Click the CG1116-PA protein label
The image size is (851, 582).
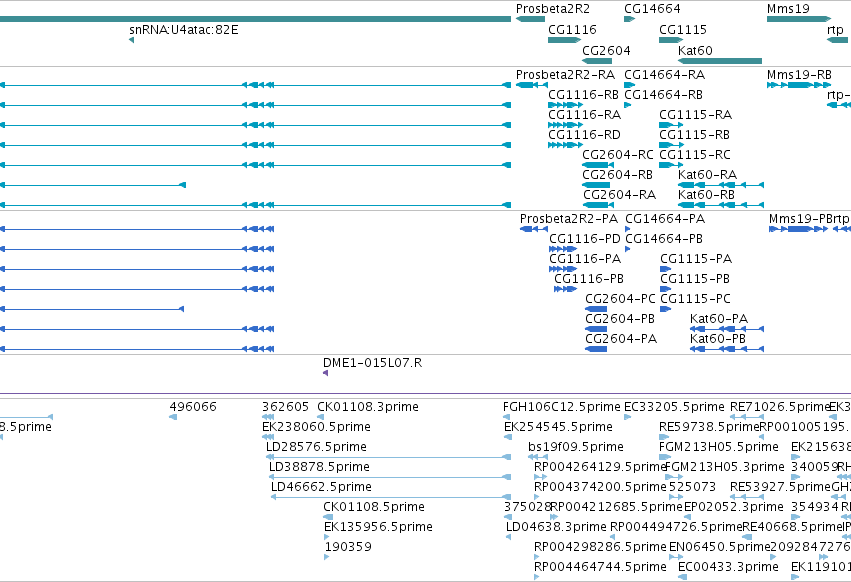pos(585,260)
